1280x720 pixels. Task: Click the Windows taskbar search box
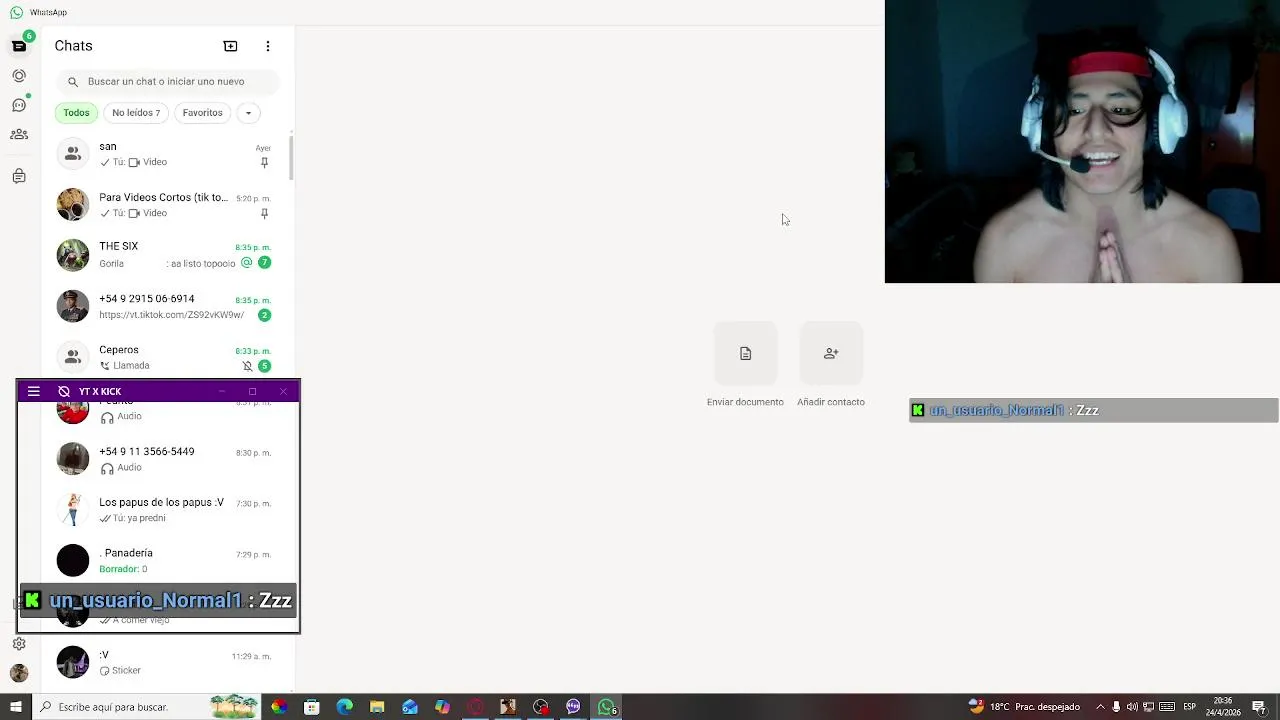[x=147, y=707]
